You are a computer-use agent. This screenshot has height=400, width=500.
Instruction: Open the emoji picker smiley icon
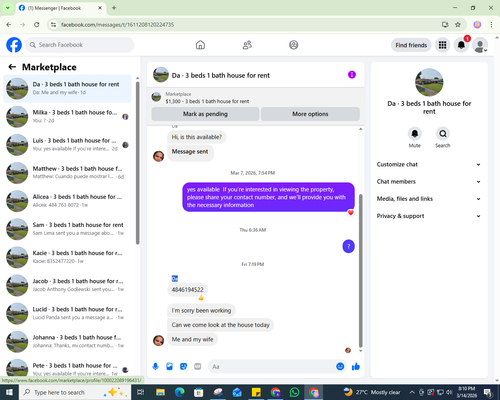point(340,367)
